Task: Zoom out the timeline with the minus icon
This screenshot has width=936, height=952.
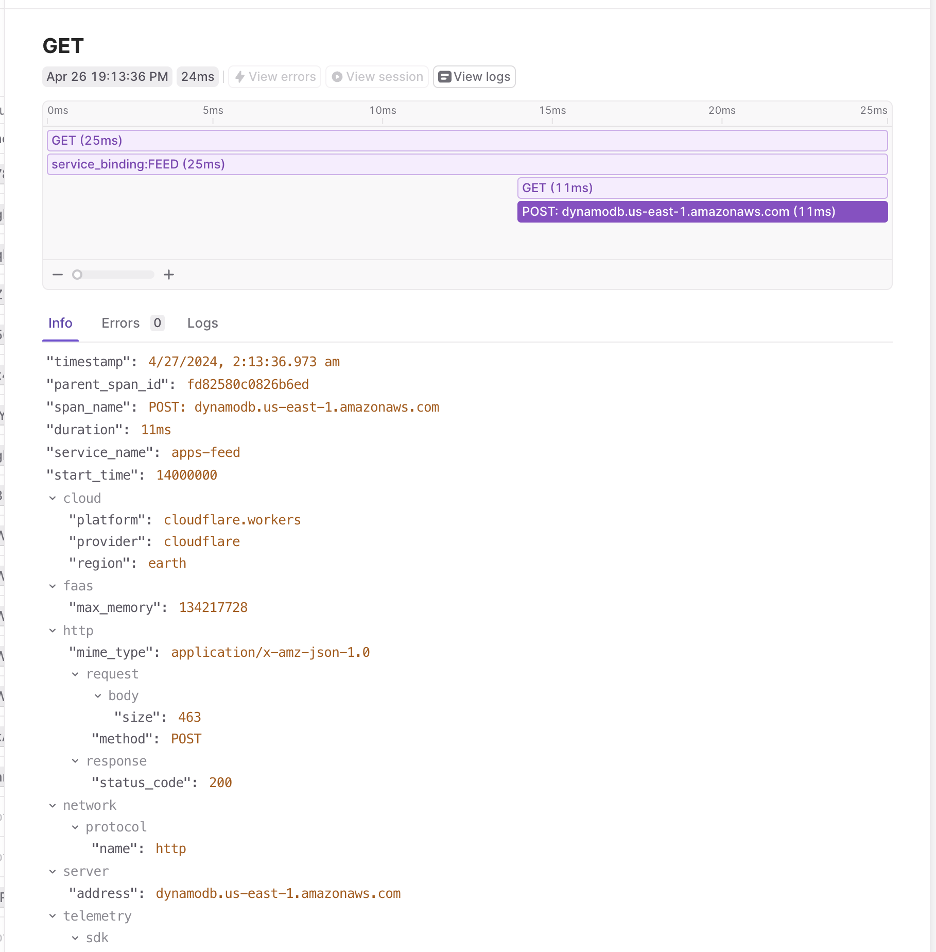Action: point(57,274)
